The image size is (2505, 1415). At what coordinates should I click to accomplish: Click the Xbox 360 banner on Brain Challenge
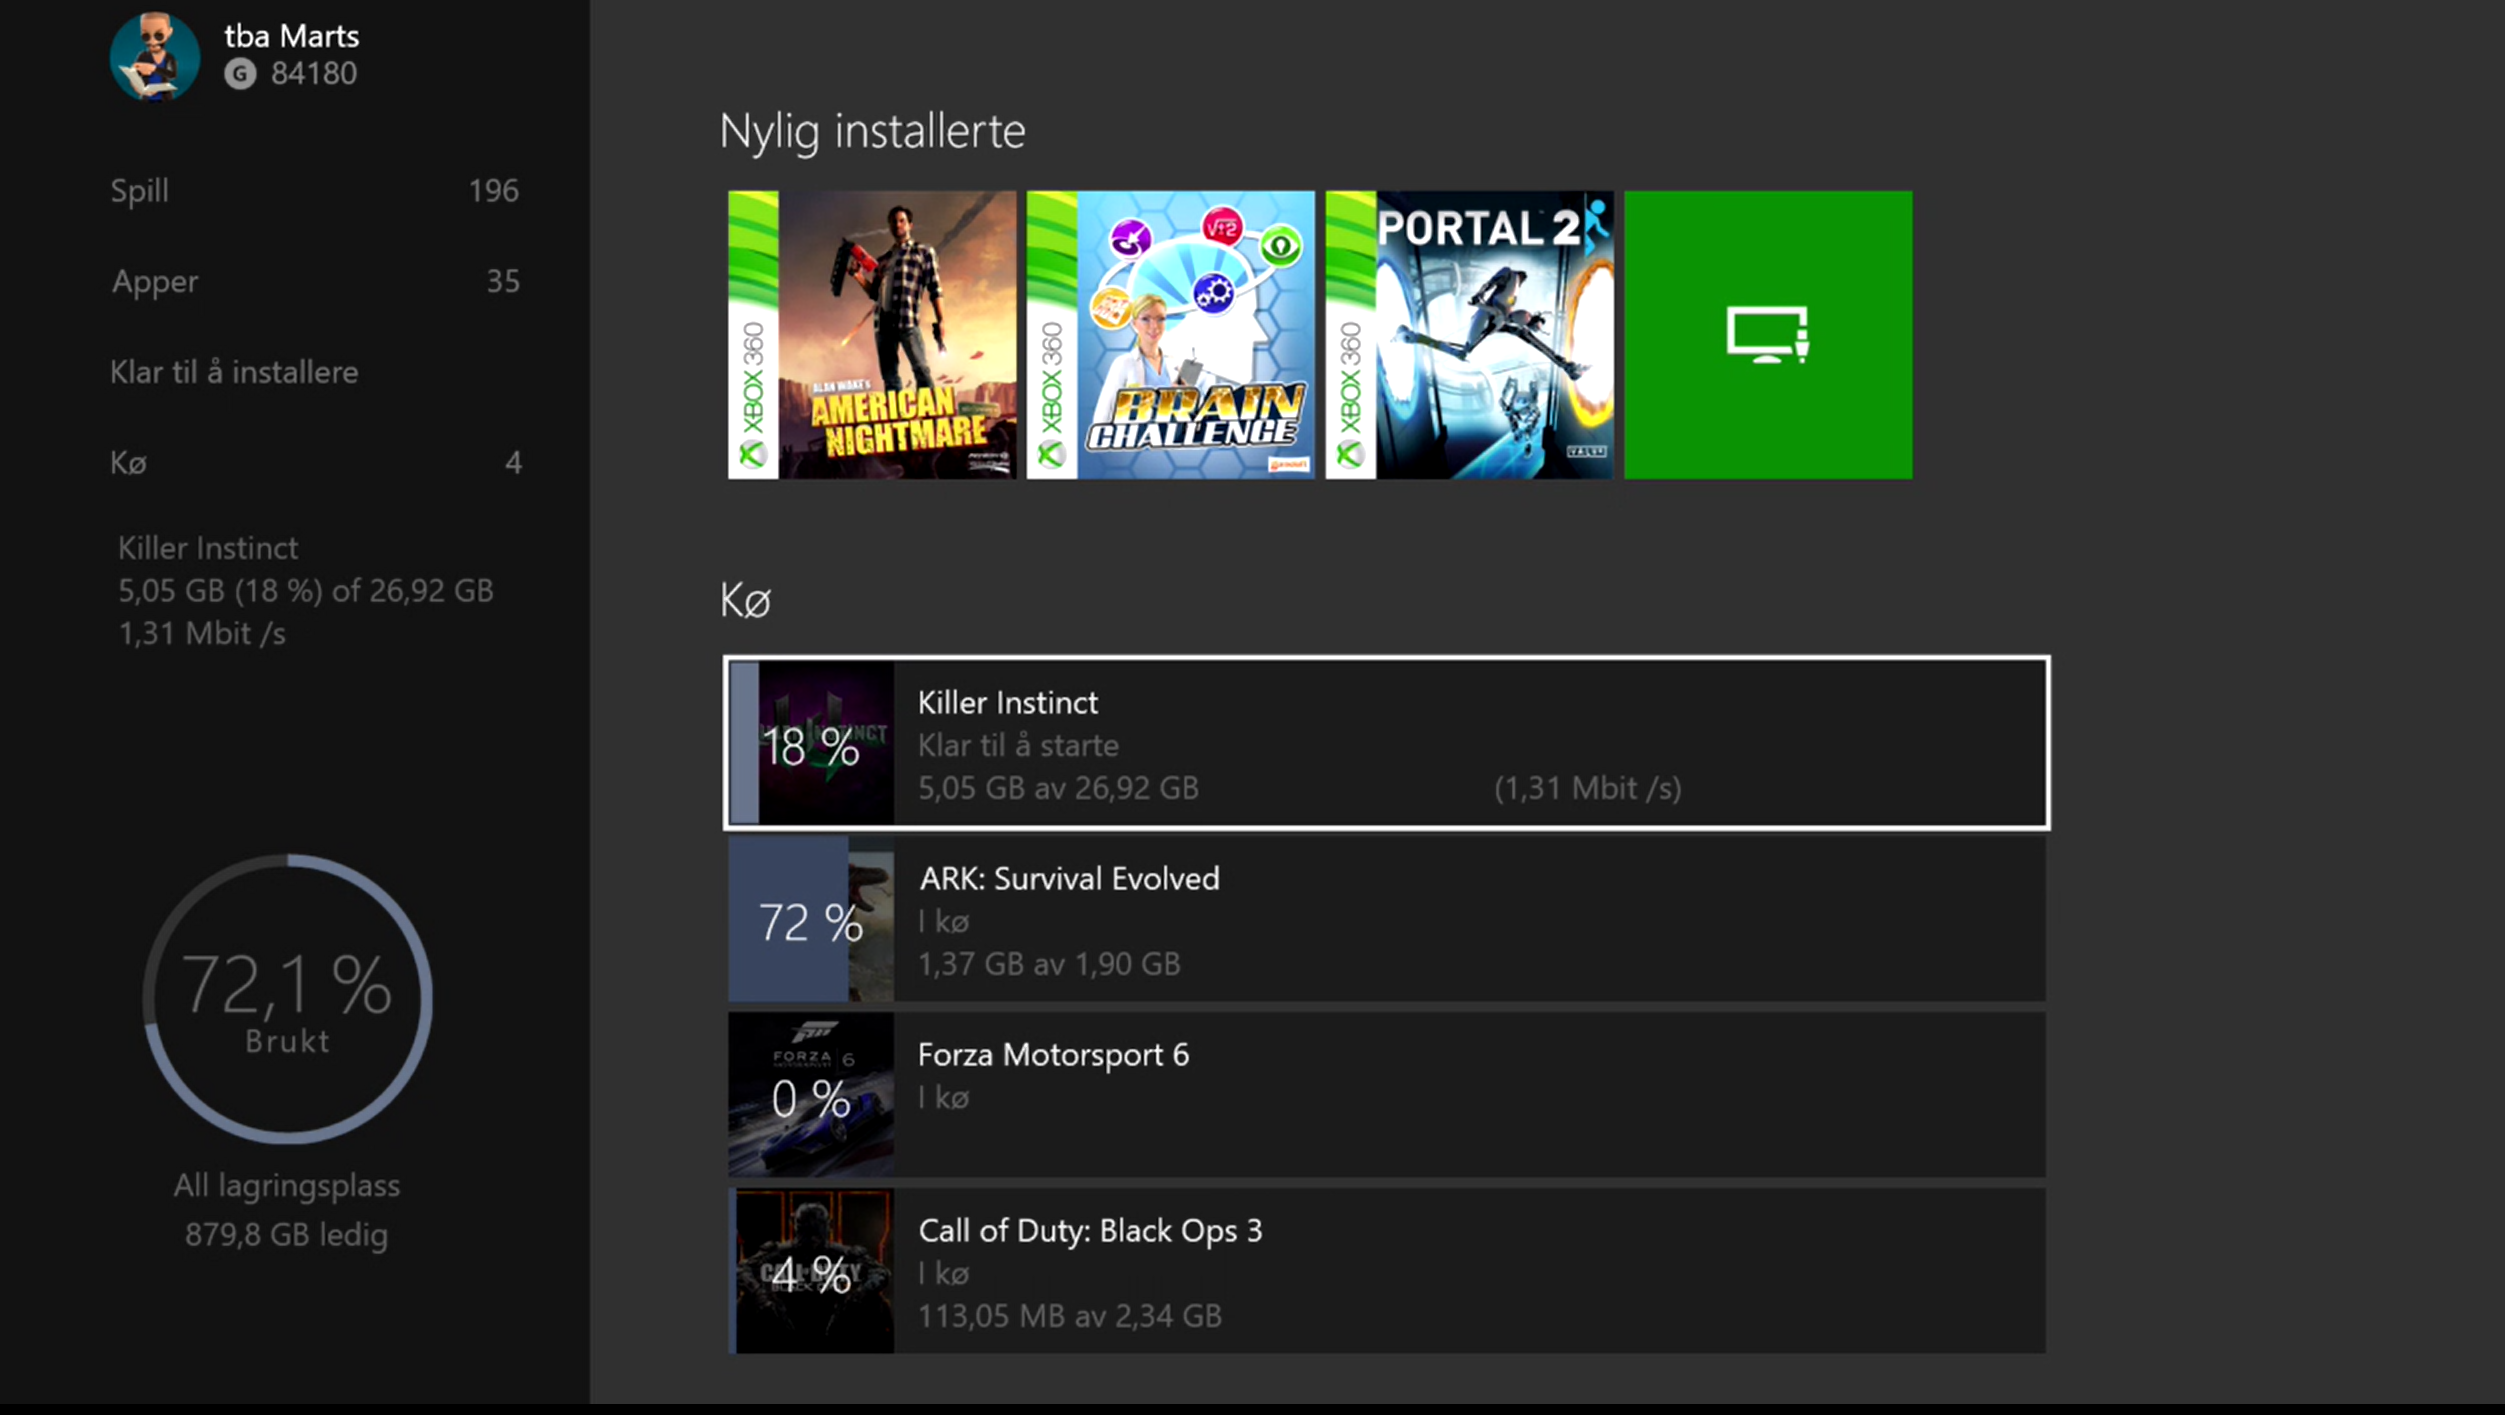click(1052, 335)
